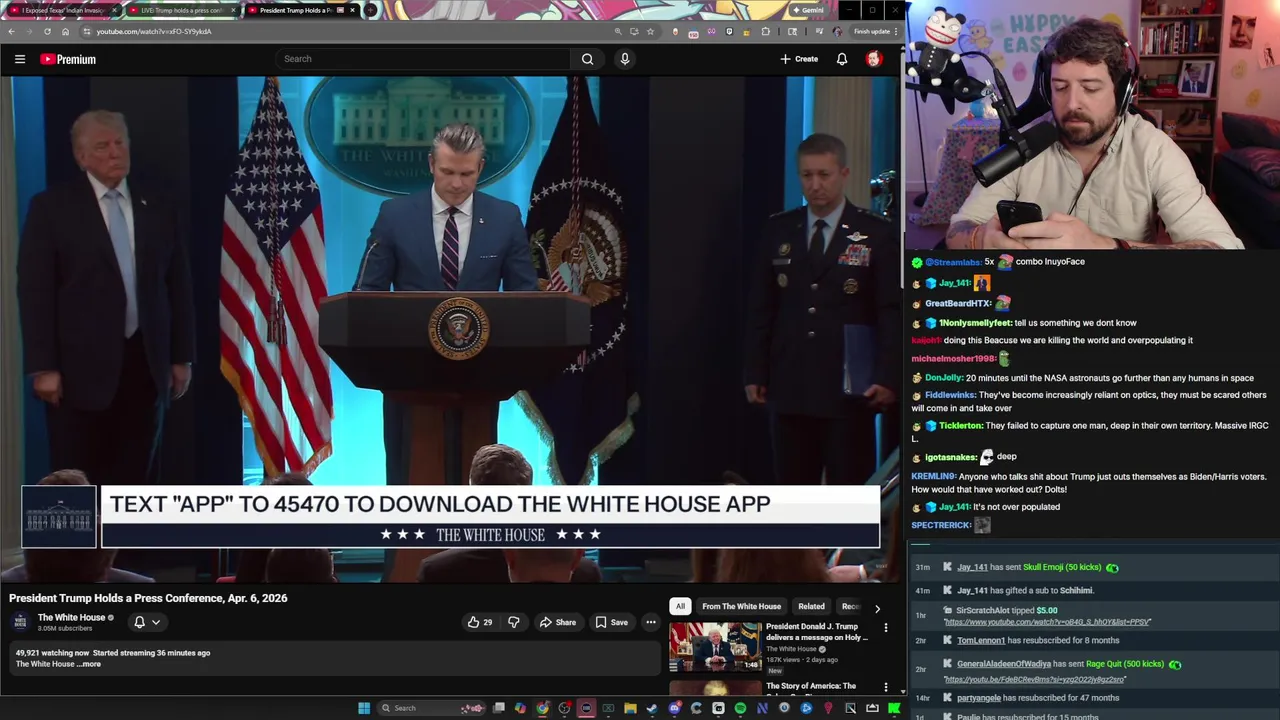
Task: Click partyangele in the resubscribed event
Action: [979, 697]
